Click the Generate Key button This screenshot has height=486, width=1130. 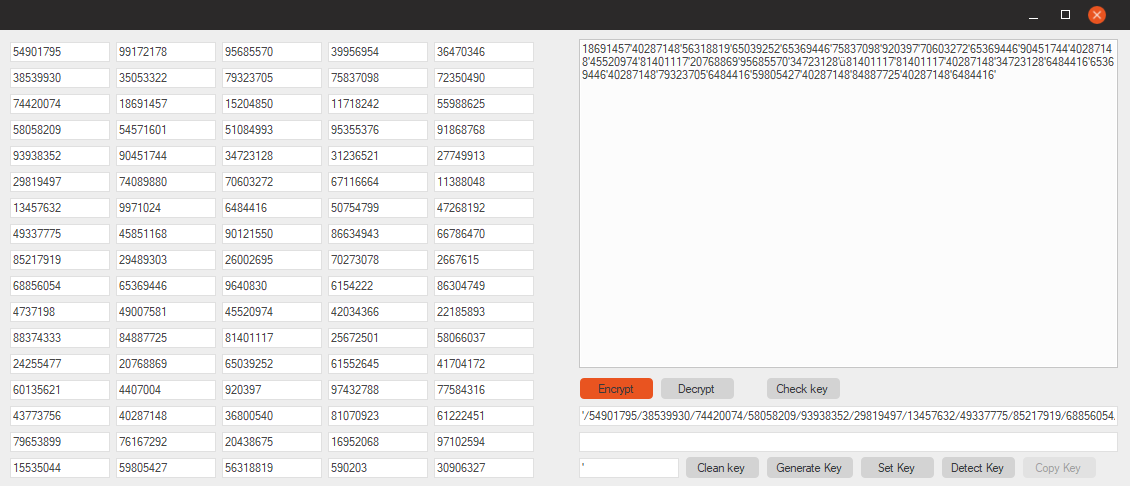(810, 468)
